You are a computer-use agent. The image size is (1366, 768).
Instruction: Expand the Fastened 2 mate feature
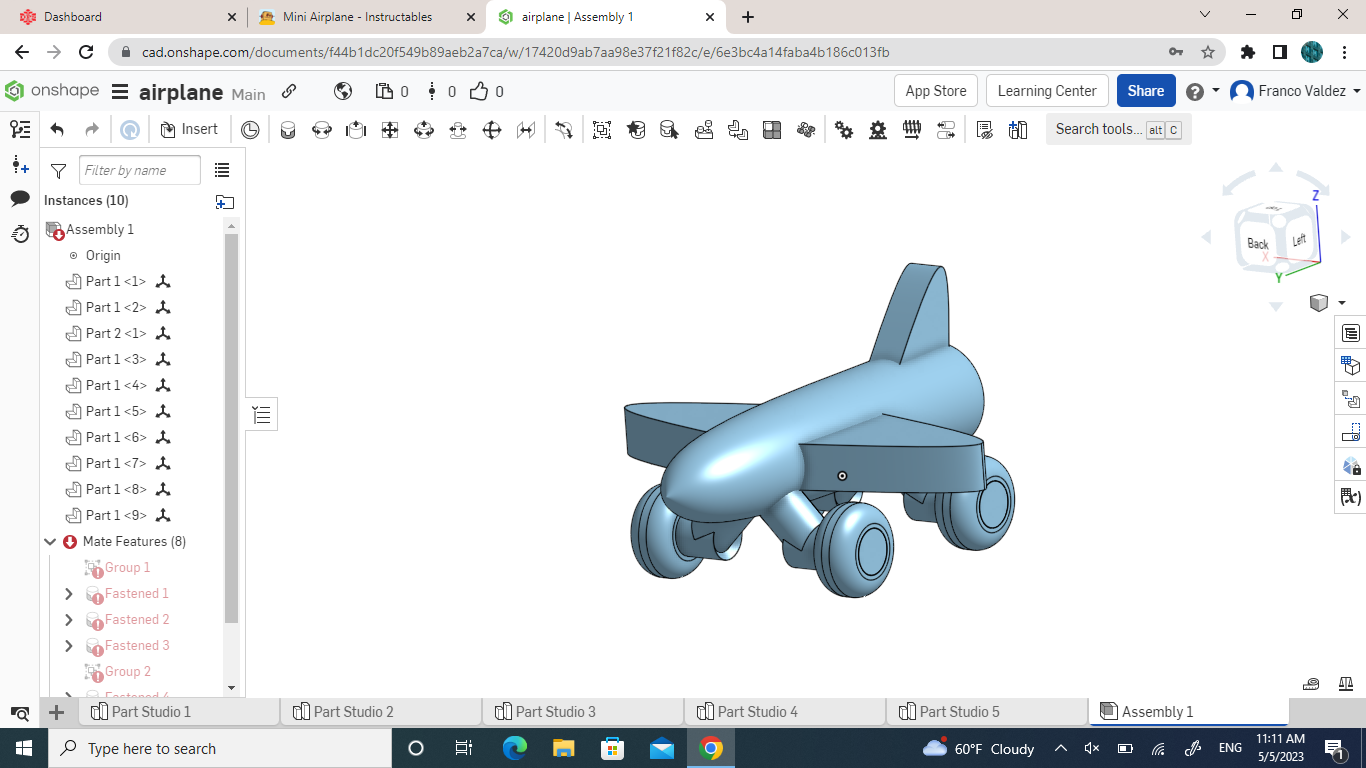coord(68,619)
